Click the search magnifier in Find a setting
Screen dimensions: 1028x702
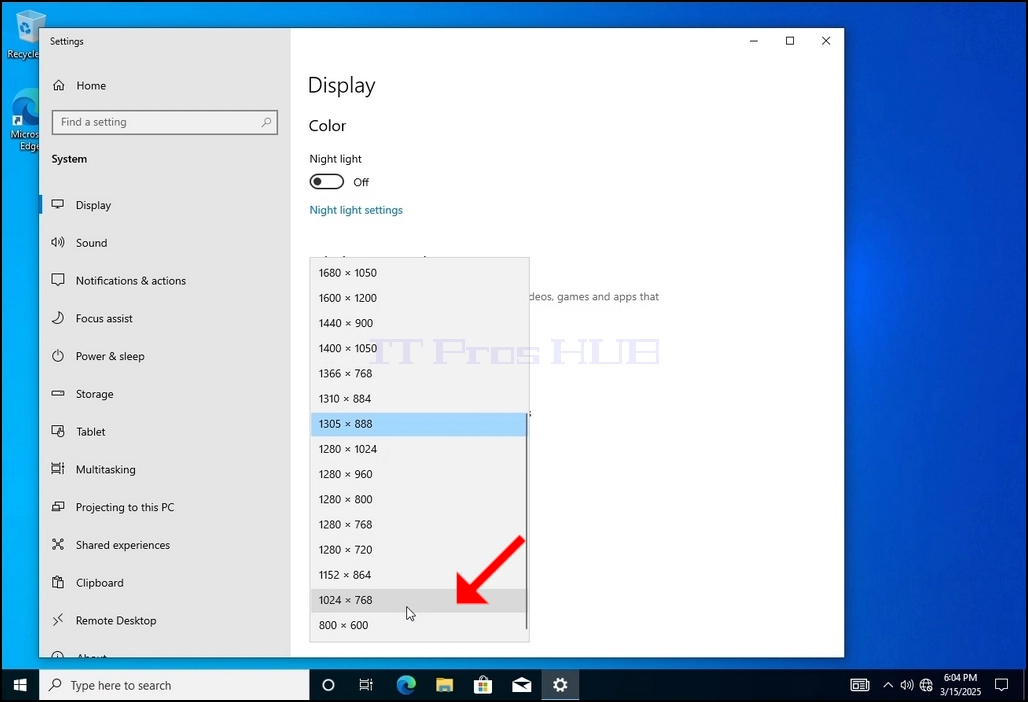(x=266, y=122)
